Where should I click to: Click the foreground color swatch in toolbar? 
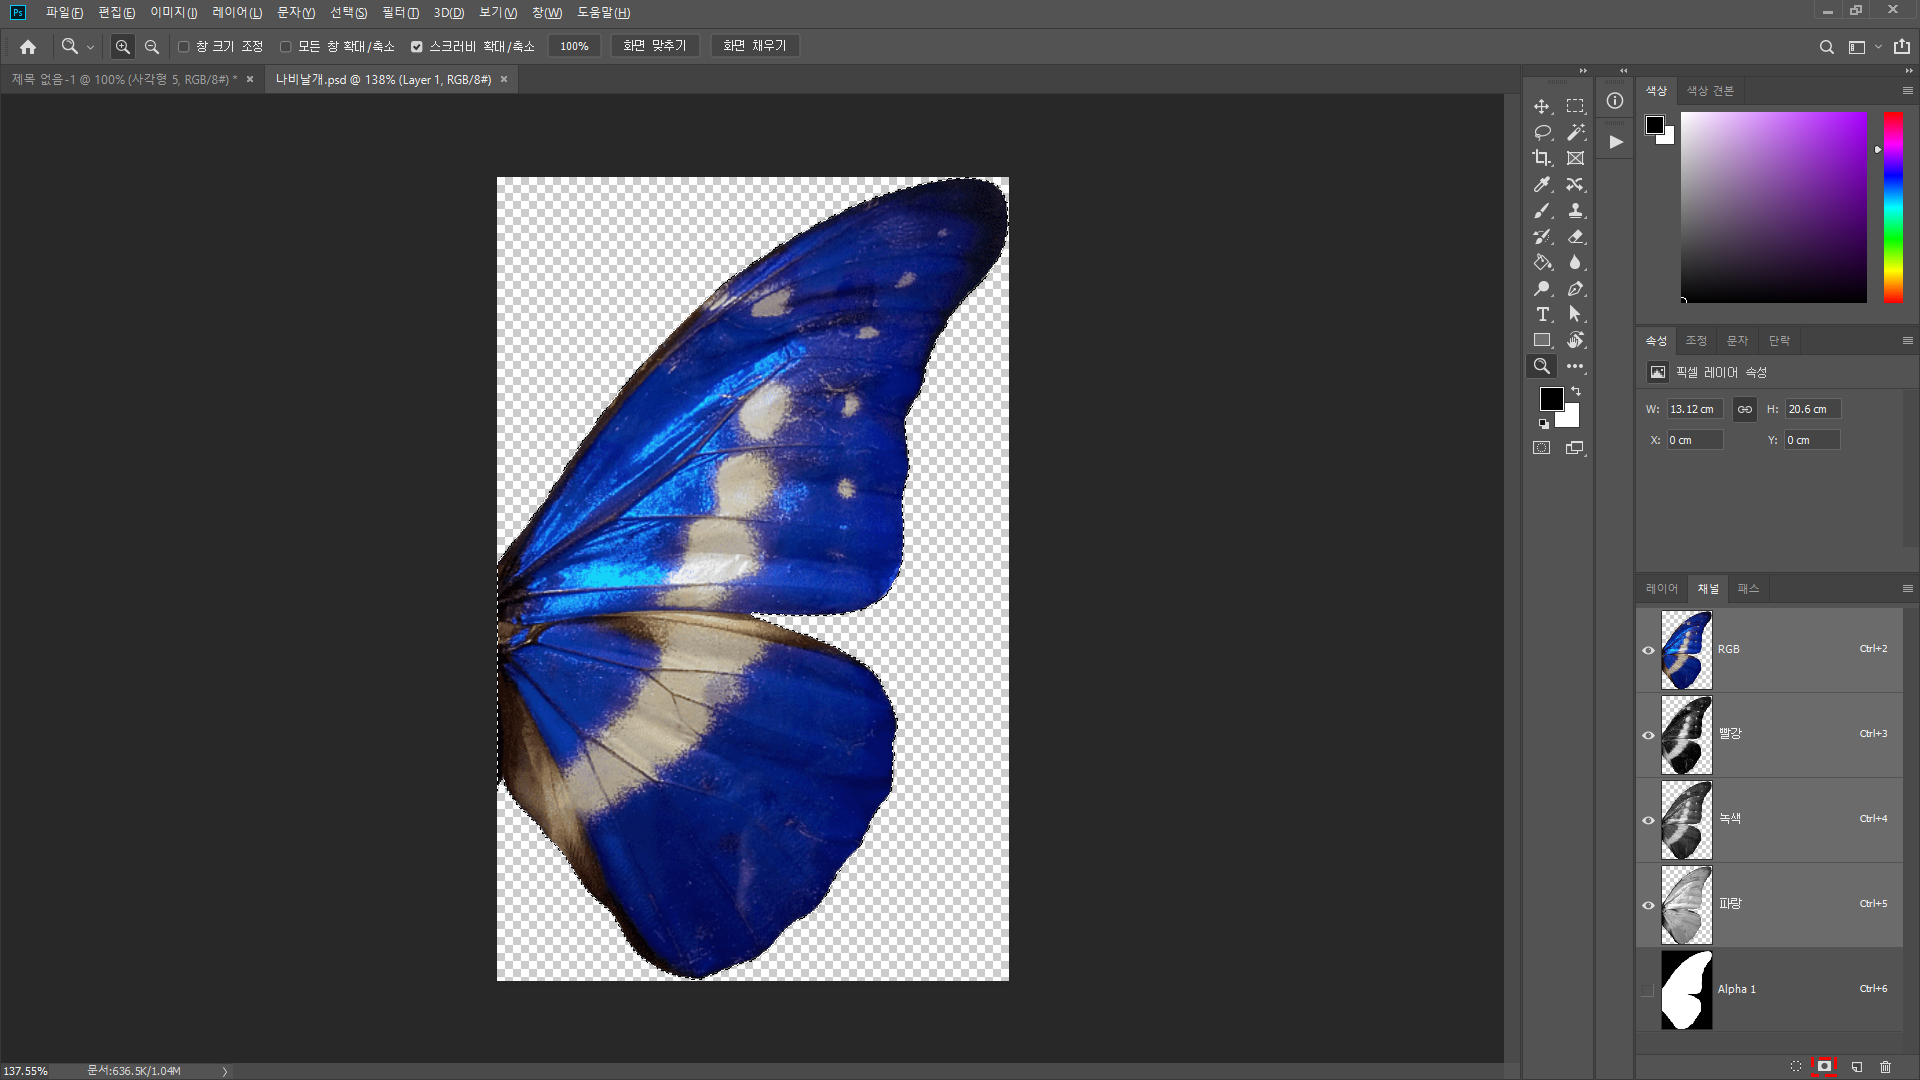pos(1550,398)
